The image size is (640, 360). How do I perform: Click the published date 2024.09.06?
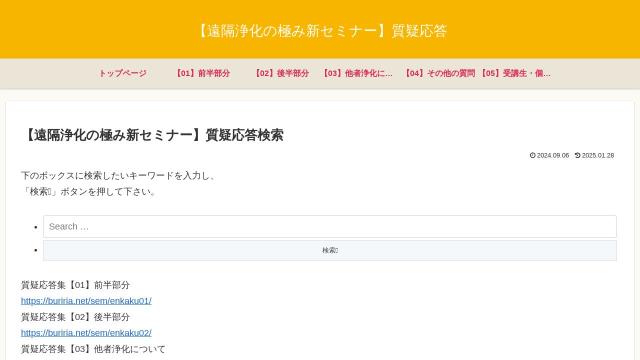point(553,156)
